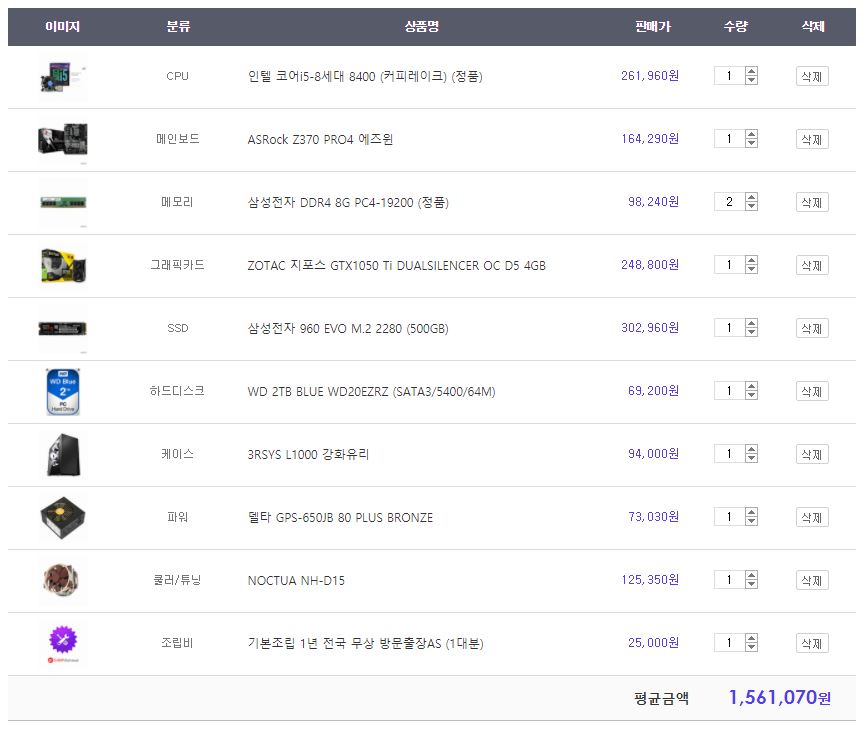The width and height of the screenshot is (865, 729).
Task: Delete the 파워 row
Action: click(x=812, y=517)
